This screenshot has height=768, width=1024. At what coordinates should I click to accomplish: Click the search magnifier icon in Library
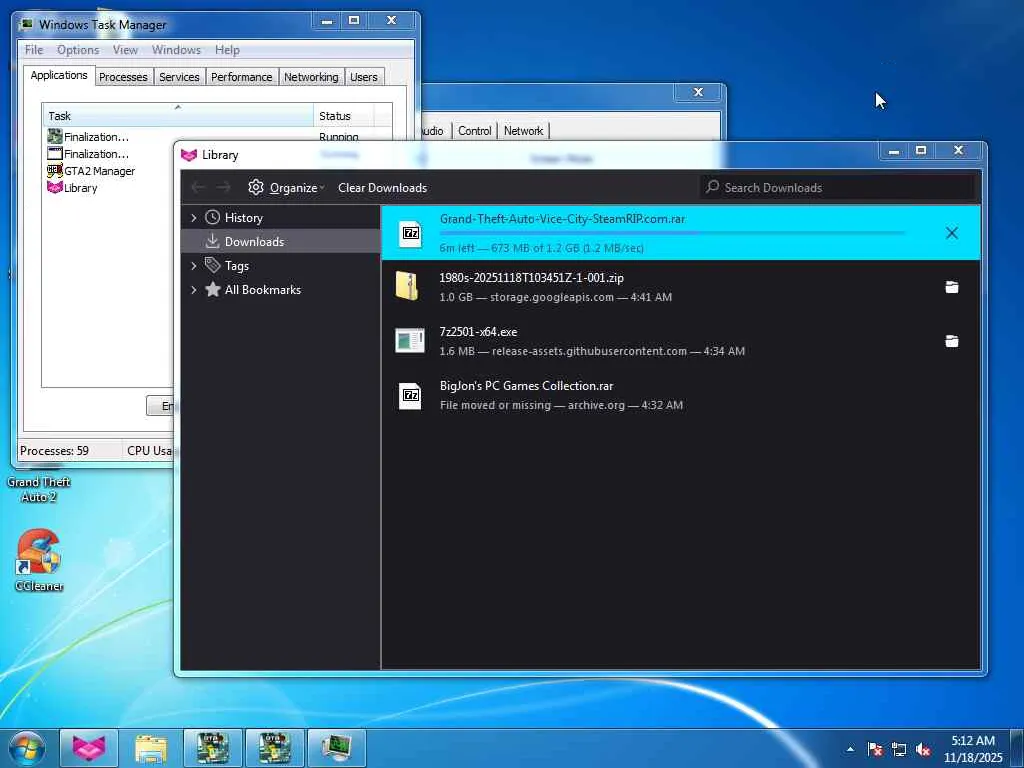pyautogui.click(x=712, y=187)
